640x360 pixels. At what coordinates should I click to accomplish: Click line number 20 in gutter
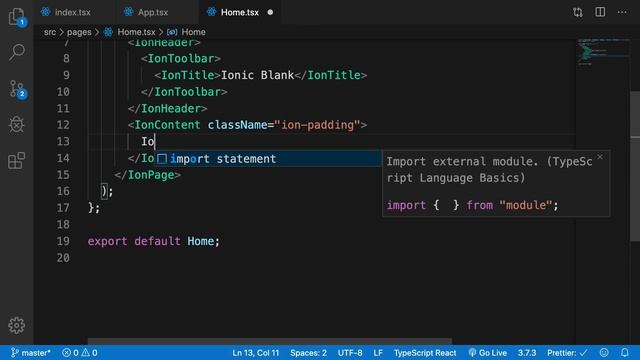[x=63, y=258]
